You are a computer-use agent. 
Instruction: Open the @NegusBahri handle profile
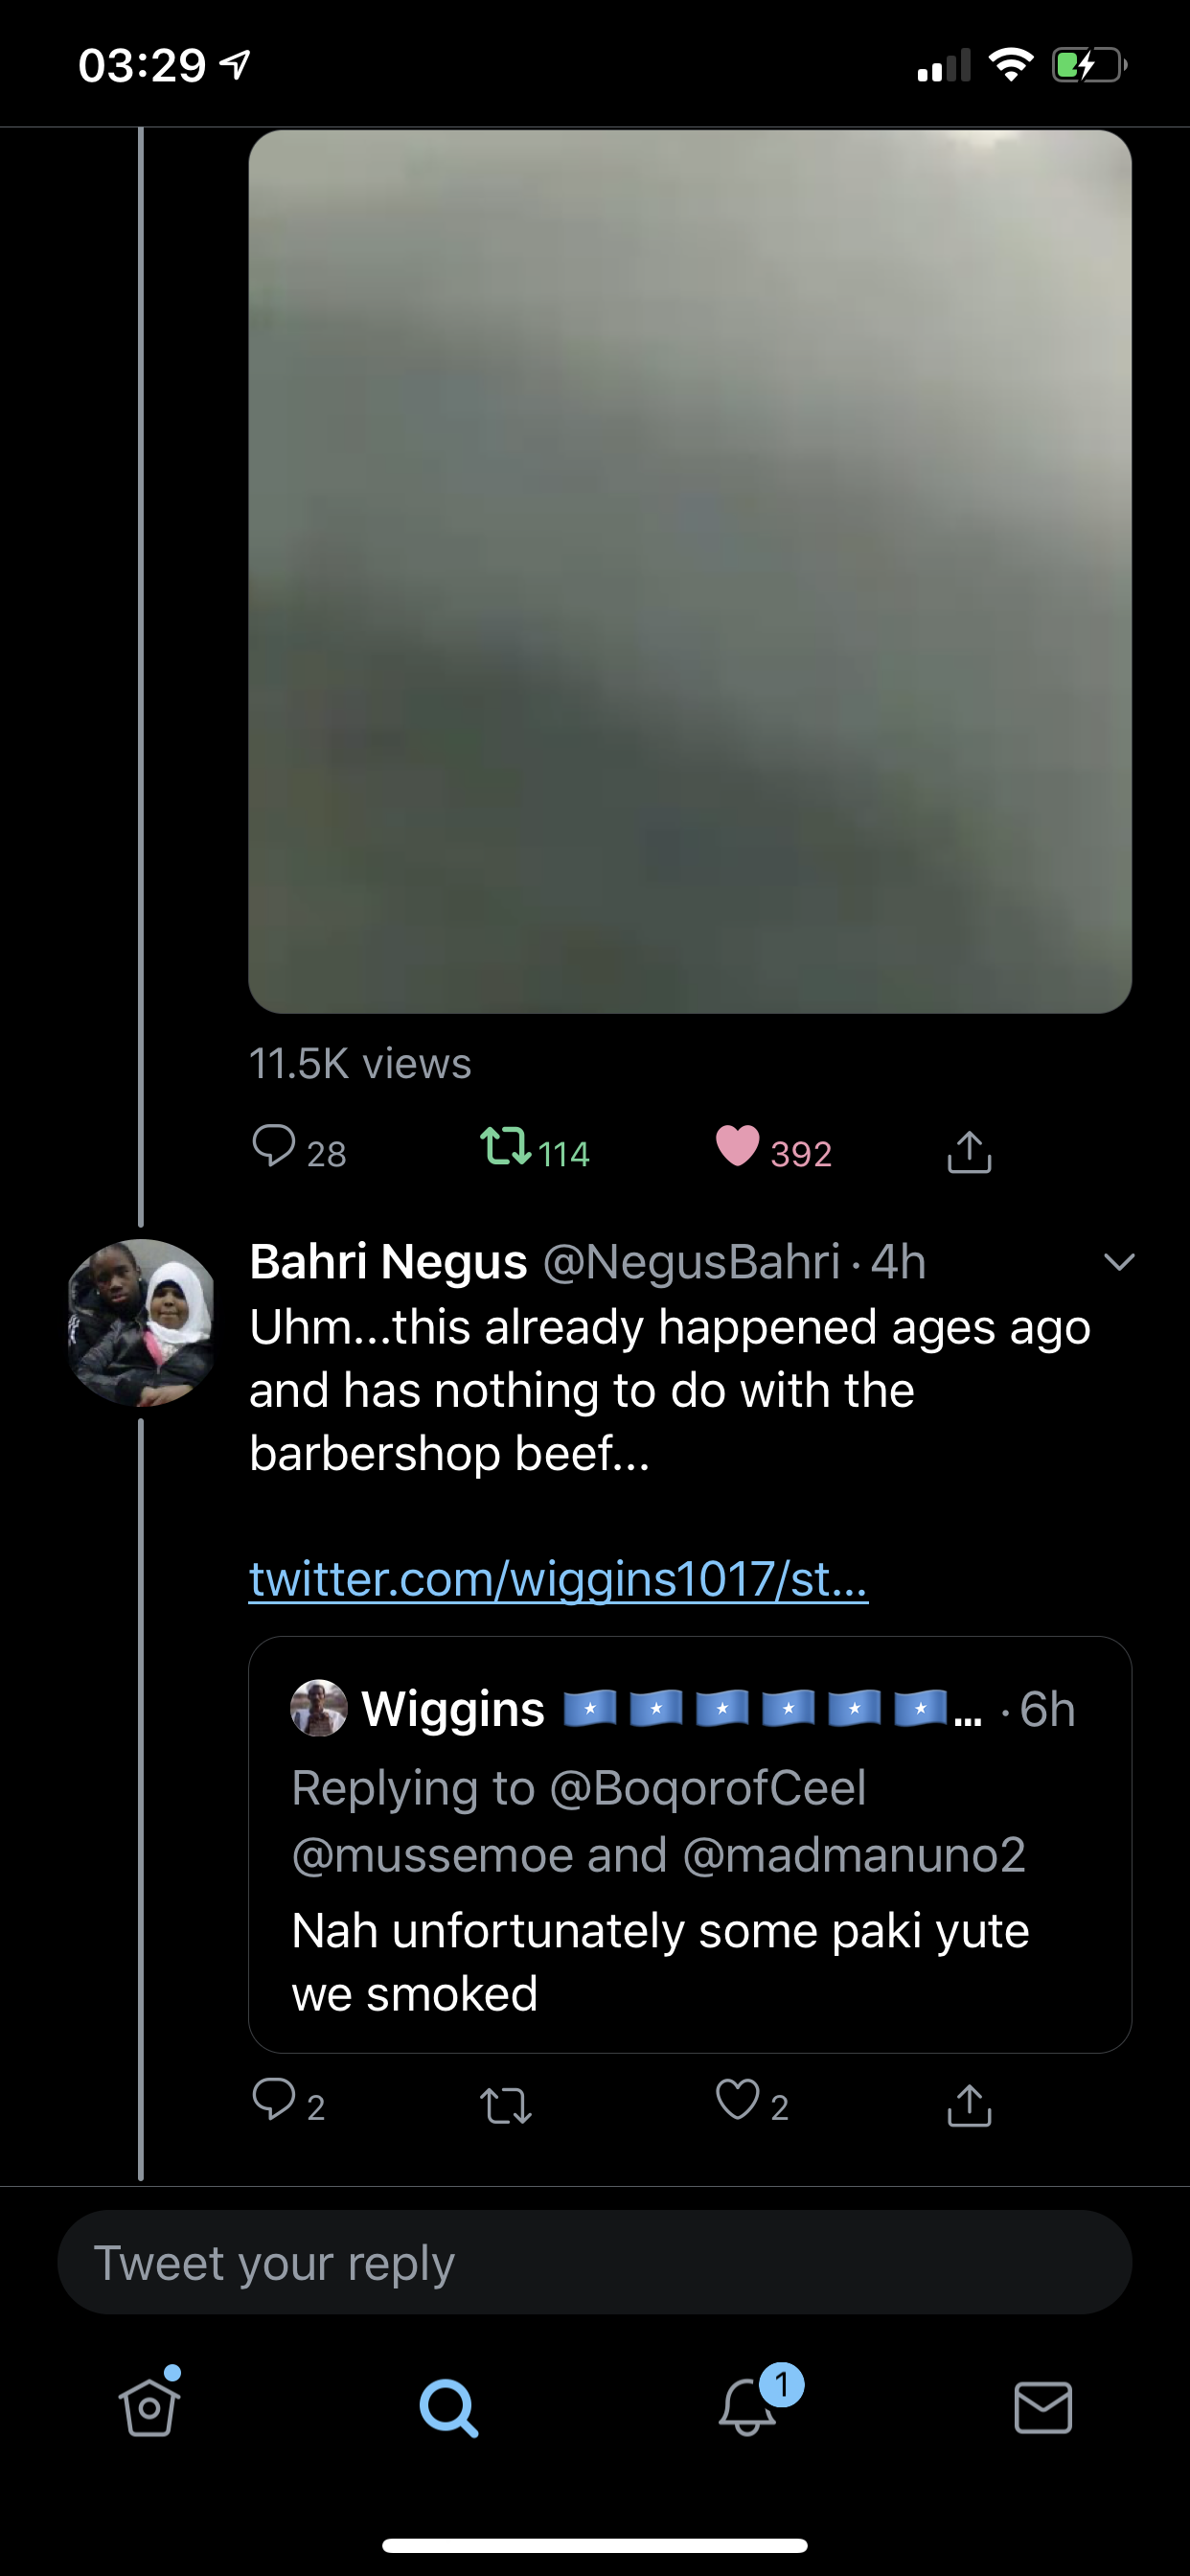[x=691, y=1262]
